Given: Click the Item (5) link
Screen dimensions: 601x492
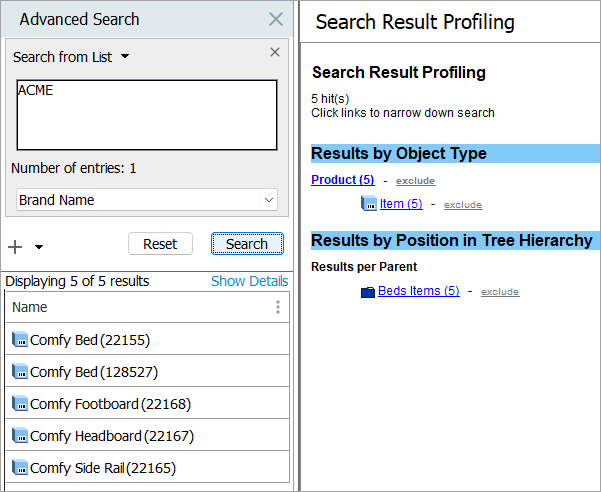Looking at the screenshot, I should (401, 204).
